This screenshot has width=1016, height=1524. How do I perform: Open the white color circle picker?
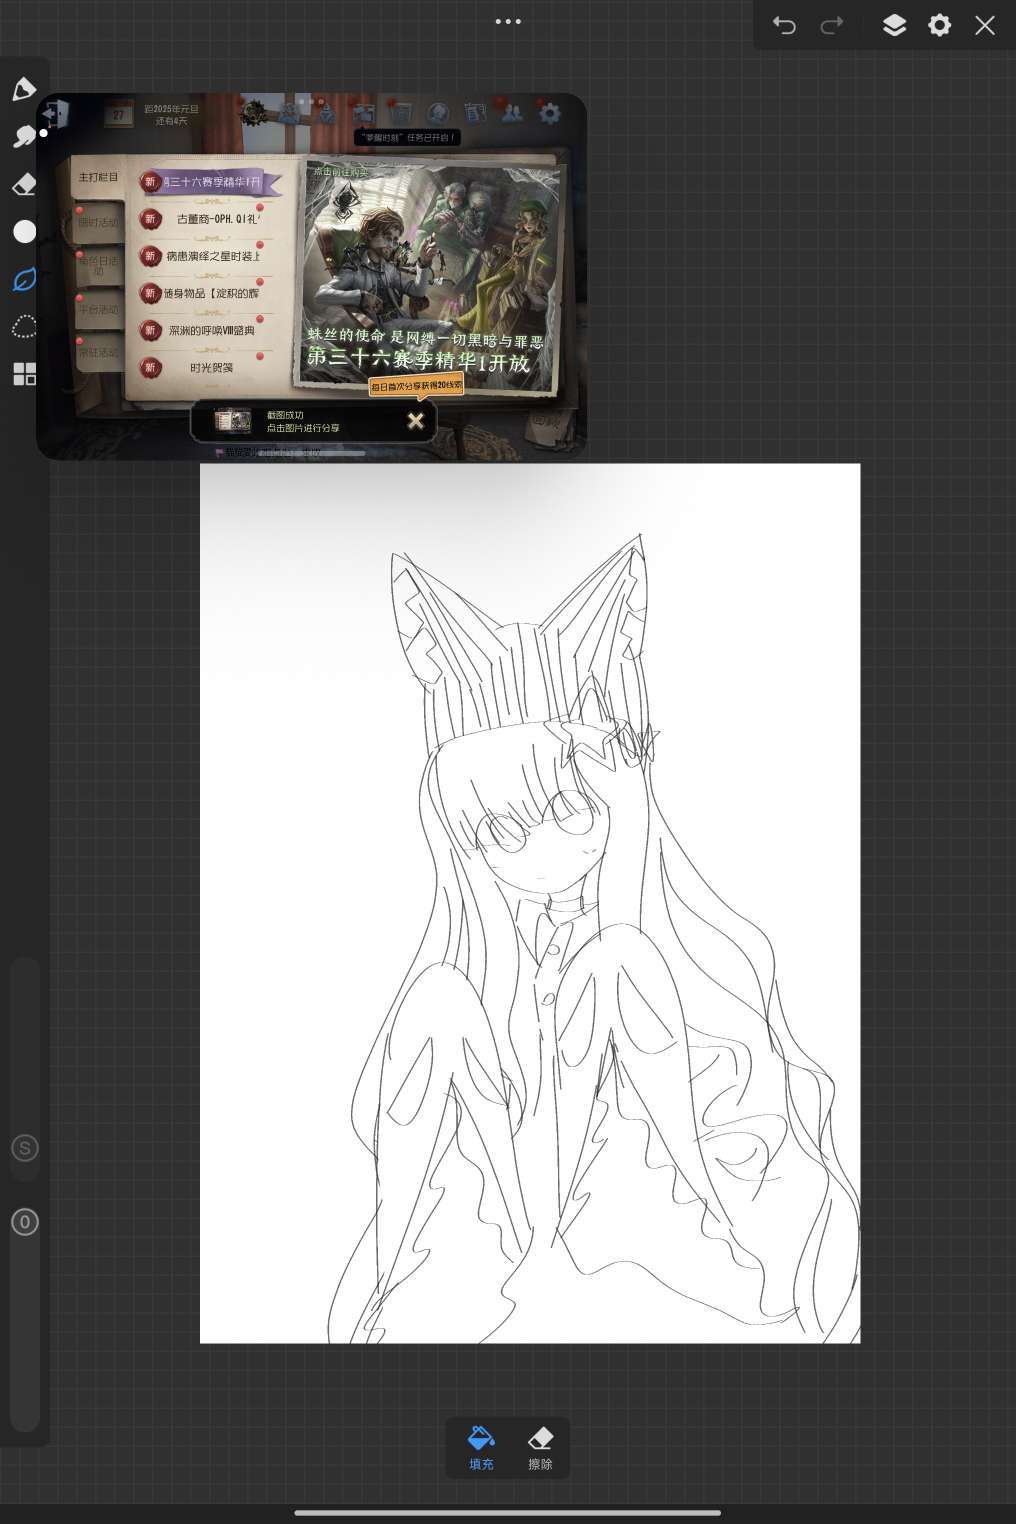[24, 232]
